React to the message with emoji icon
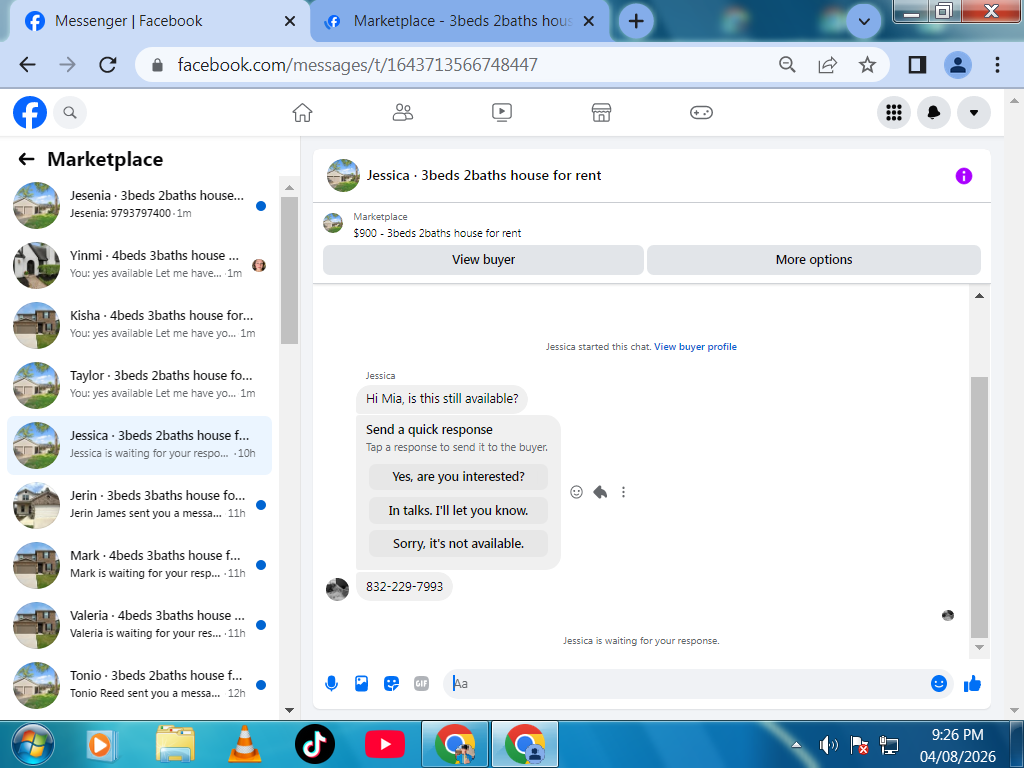1024x768 pixels. coord(576,492)
